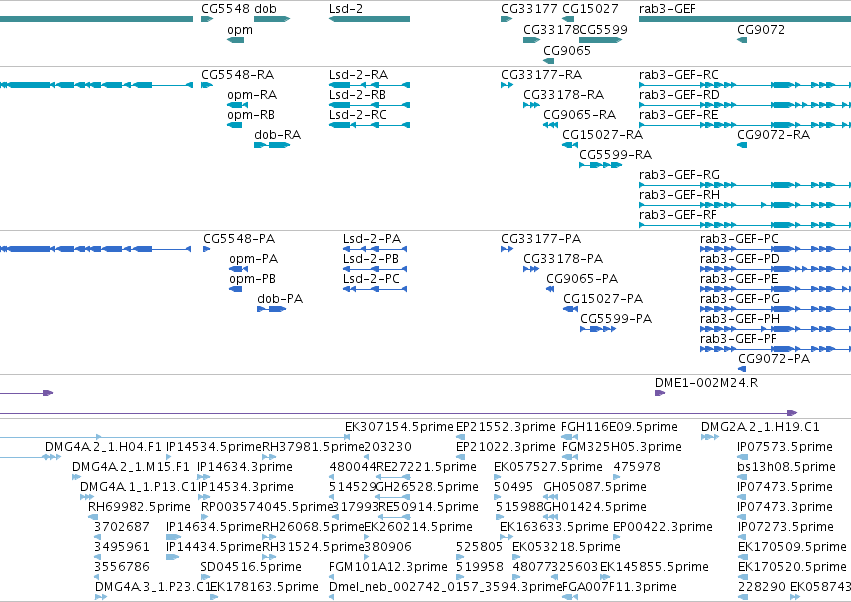Click the GH05087.5prime EST label
The width and height of the screenshot is (851, 602).
click(x=595, y=486)
